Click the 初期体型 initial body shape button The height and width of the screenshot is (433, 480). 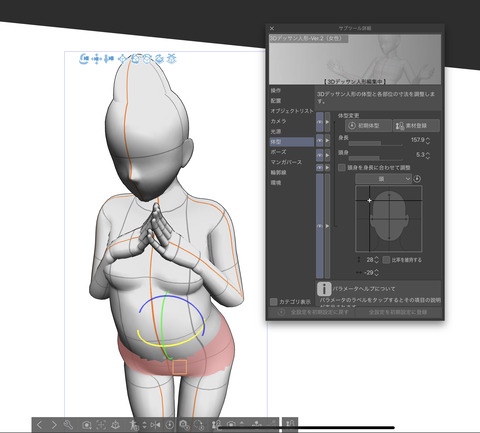click(x=368, y=126)
